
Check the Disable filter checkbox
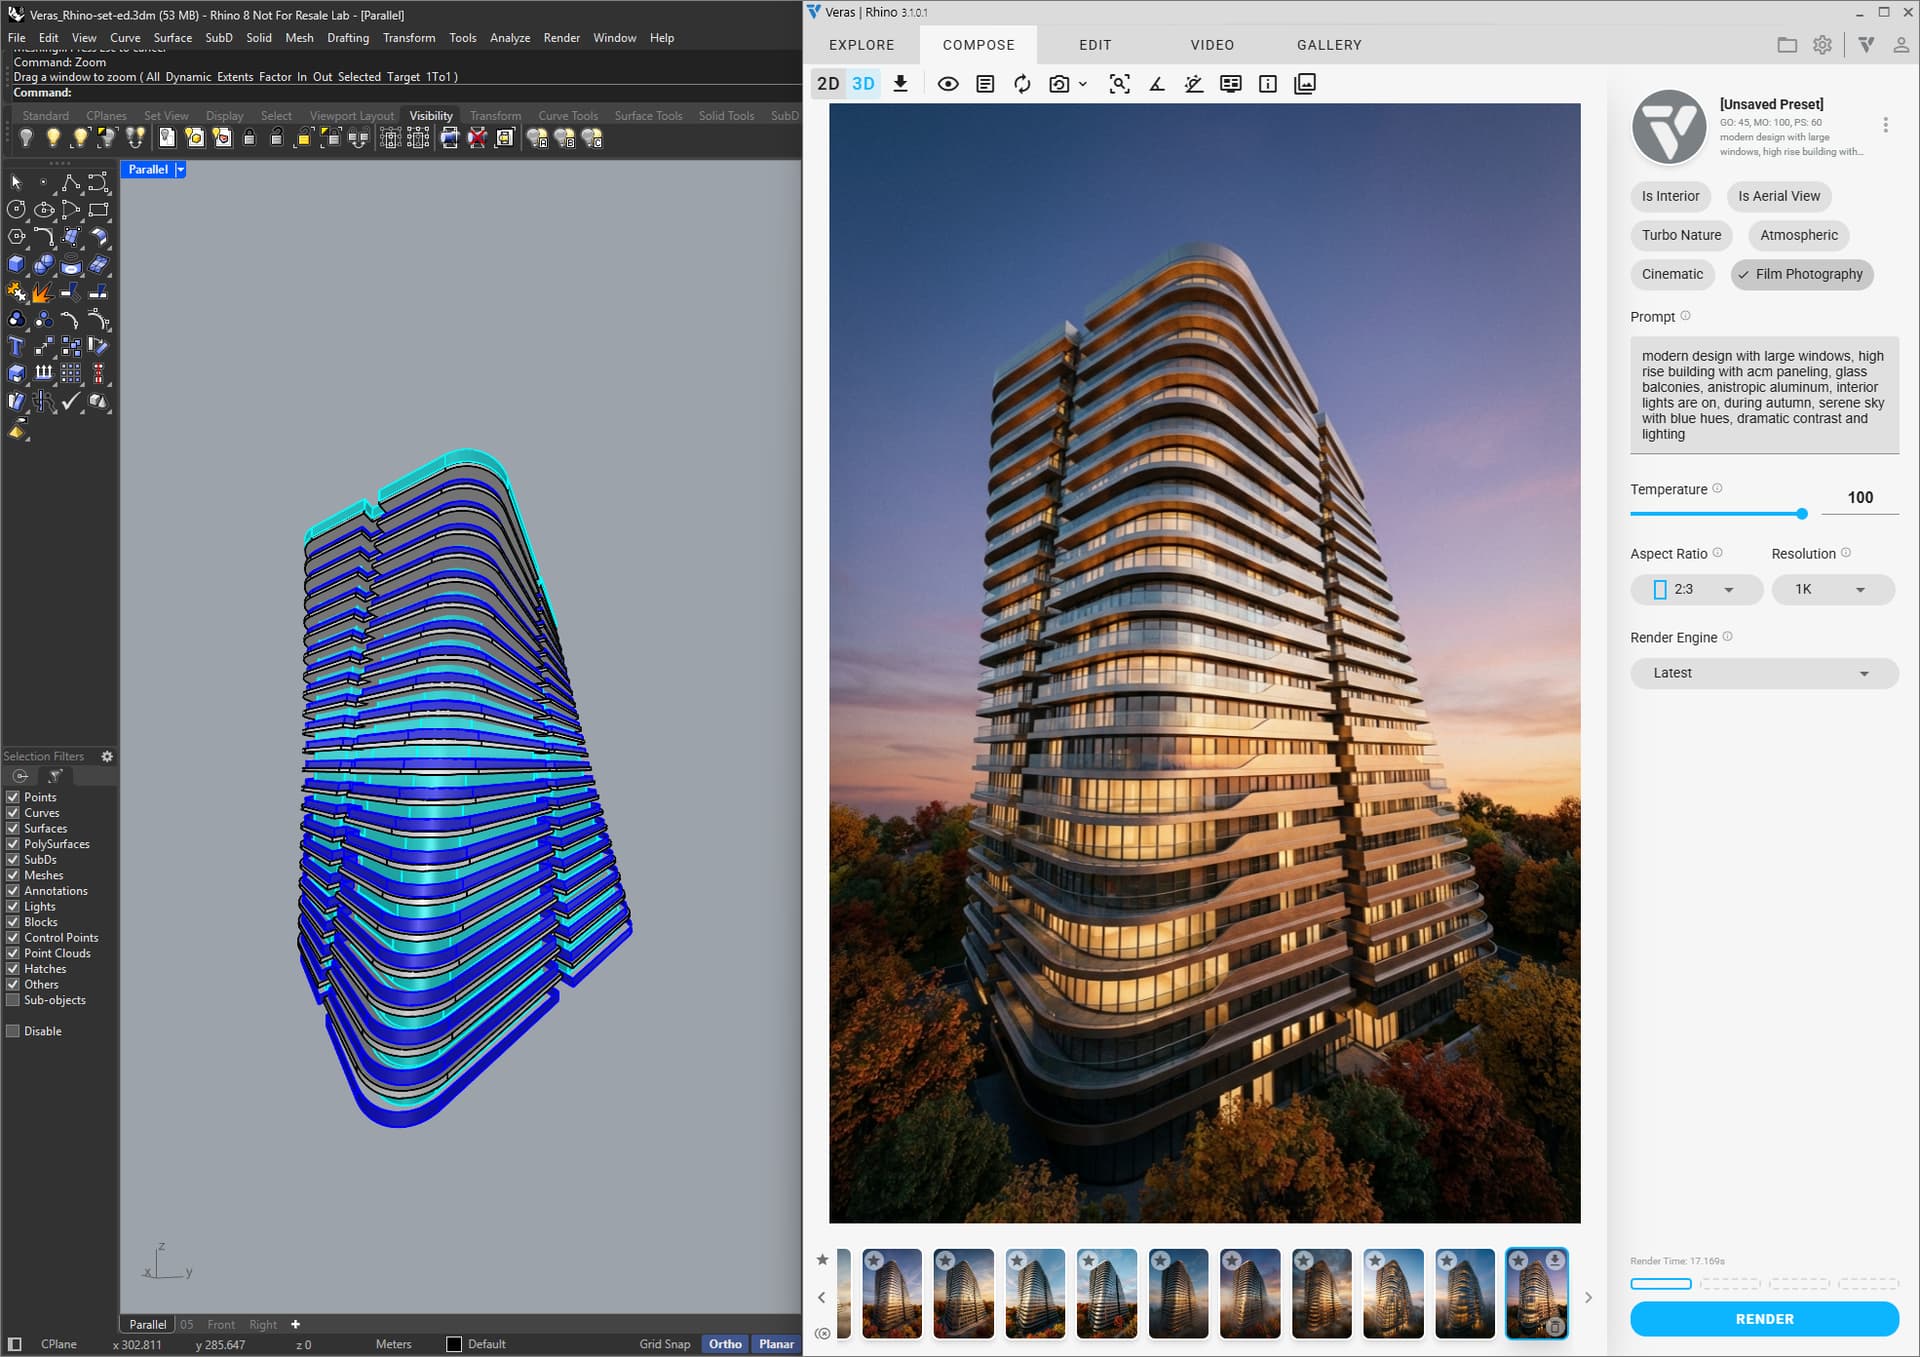[x=13, y=1031]
